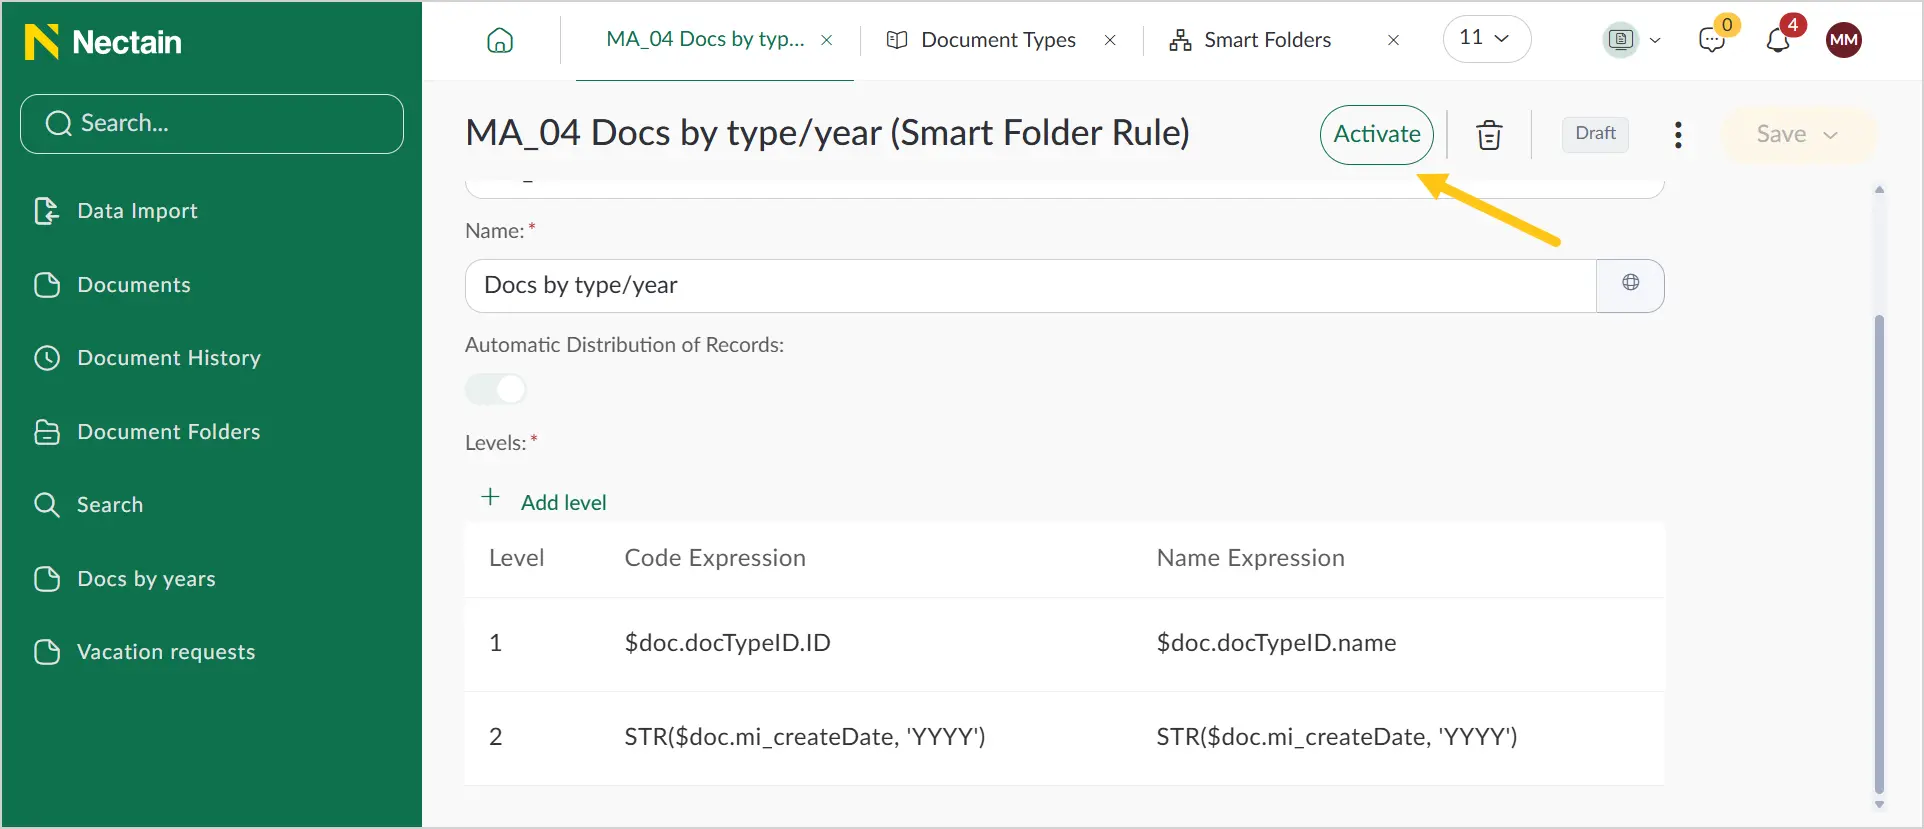The image size is (1924, 829).
Task: Click the plus icon to add level
Action: click(491, 498)
